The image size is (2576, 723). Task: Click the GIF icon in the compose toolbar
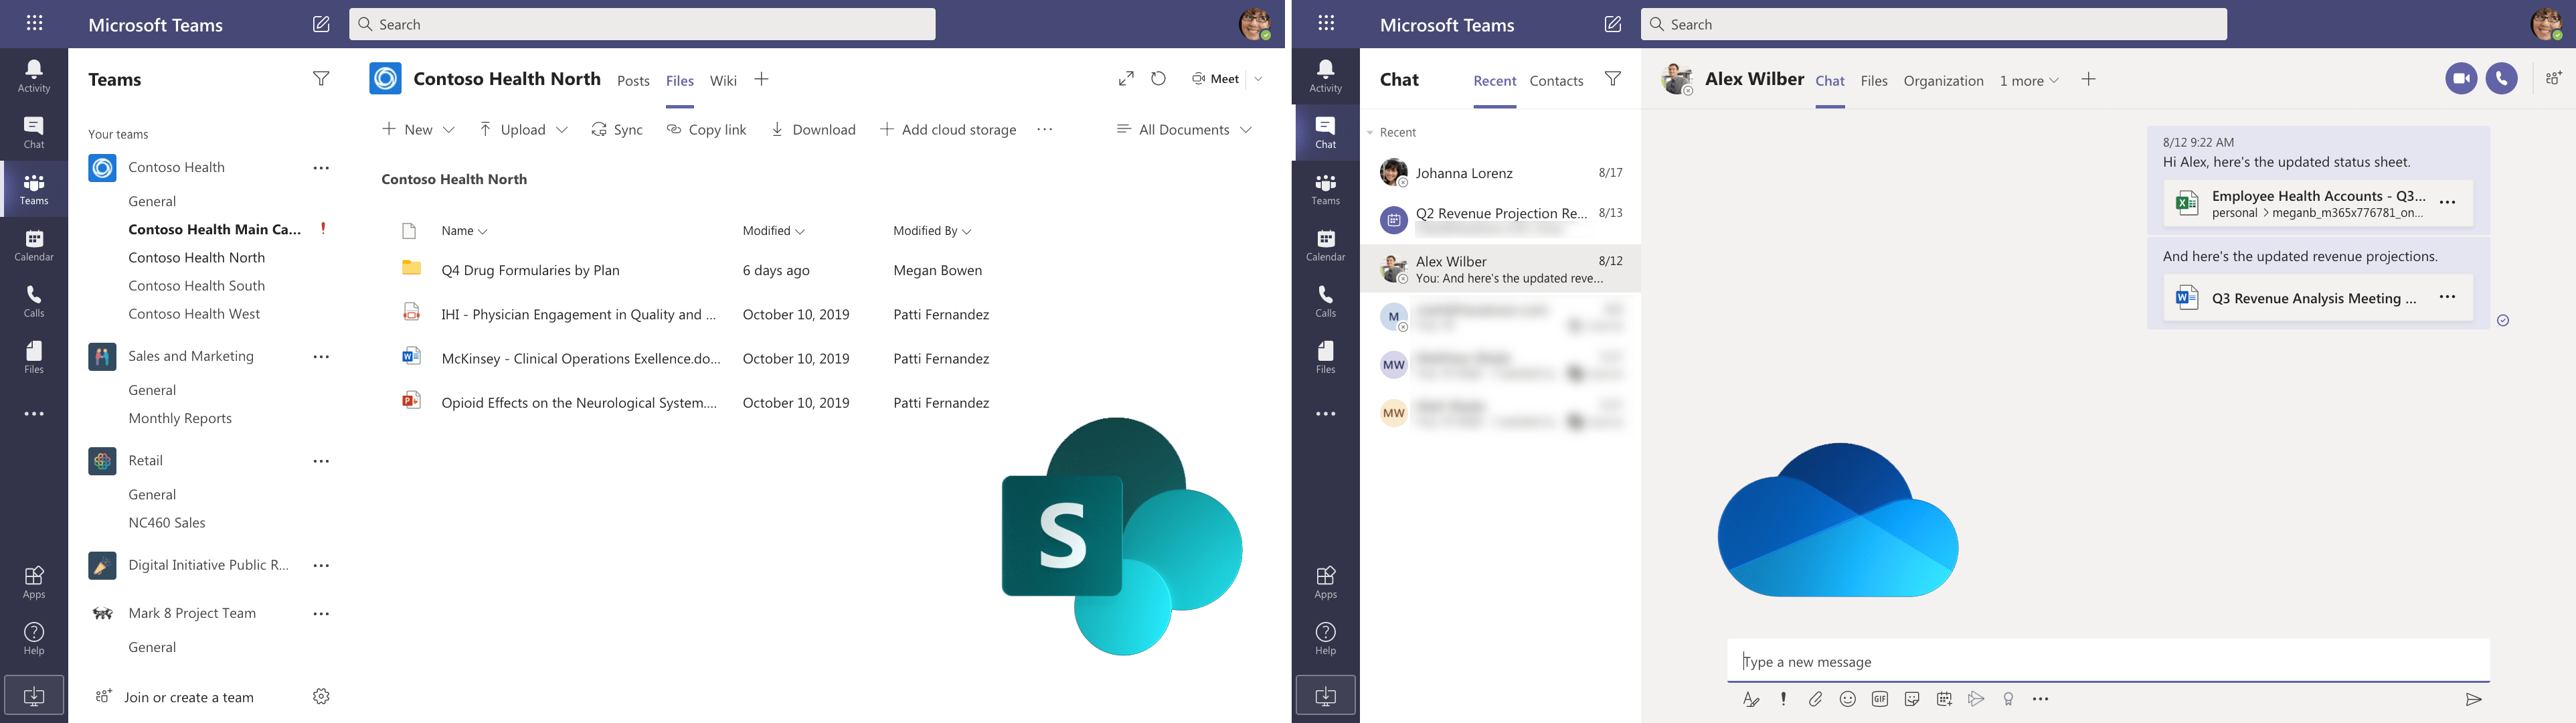1879,699
